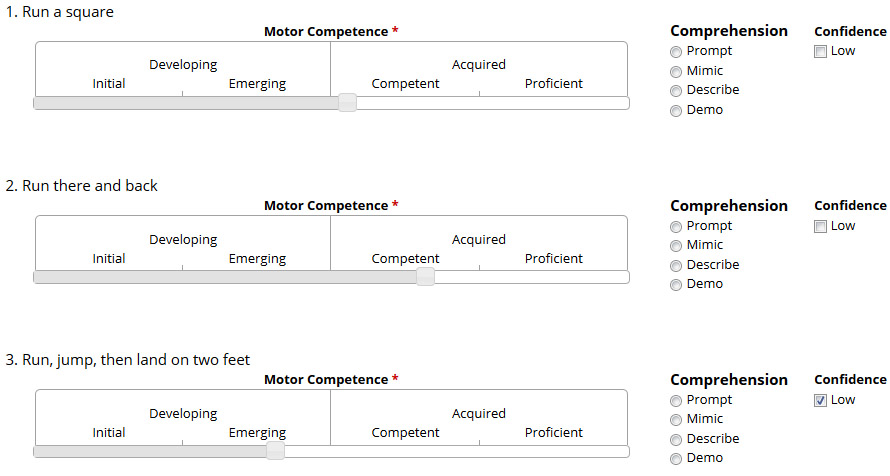Select Mimic for Run there and back
The width and height of the screenshot is (890, 476).
pos(675,246)
